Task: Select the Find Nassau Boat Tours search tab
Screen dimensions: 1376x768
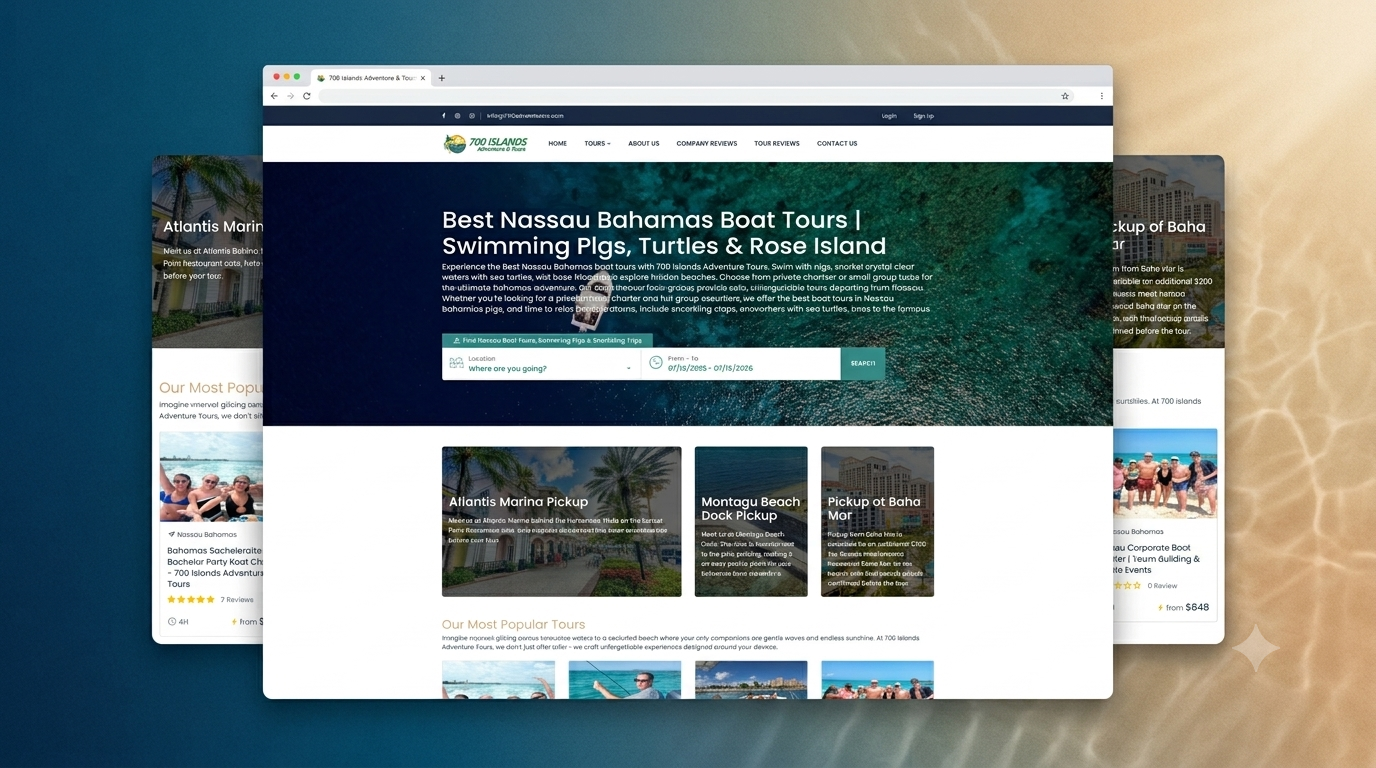Action: (547, 340)
